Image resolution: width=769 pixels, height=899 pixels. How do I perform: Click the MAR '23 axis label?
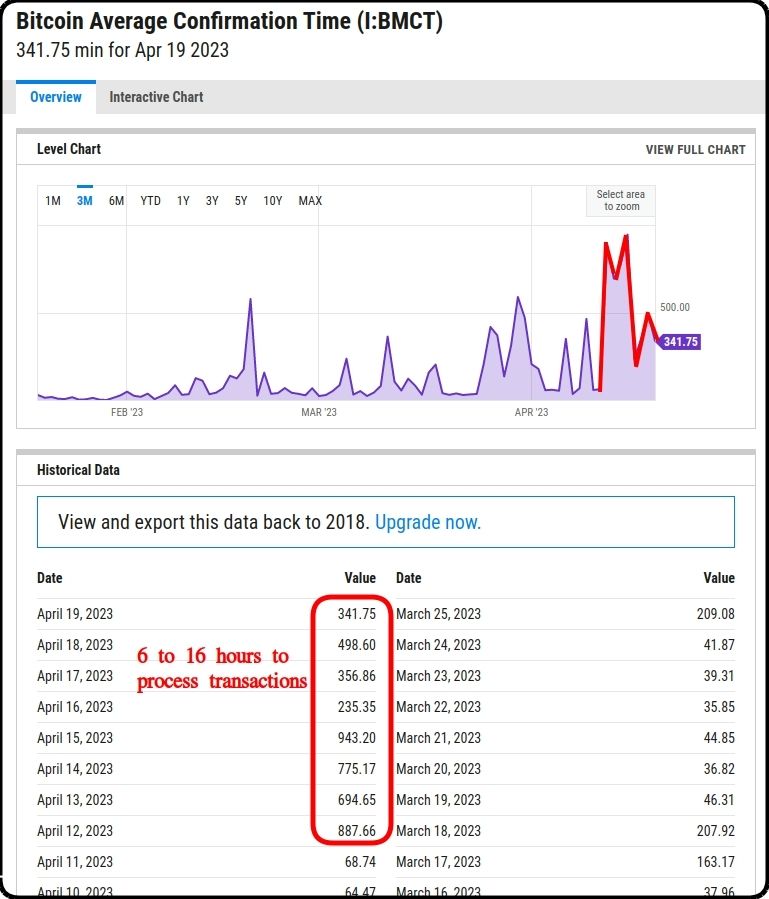click(319, 412)
